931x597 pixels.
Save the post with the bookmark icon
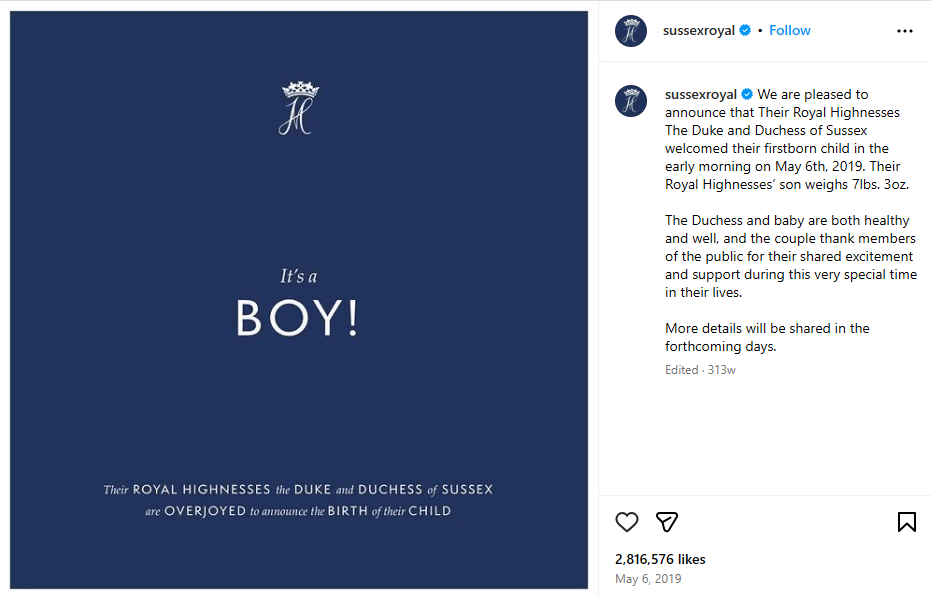(907, 522)
